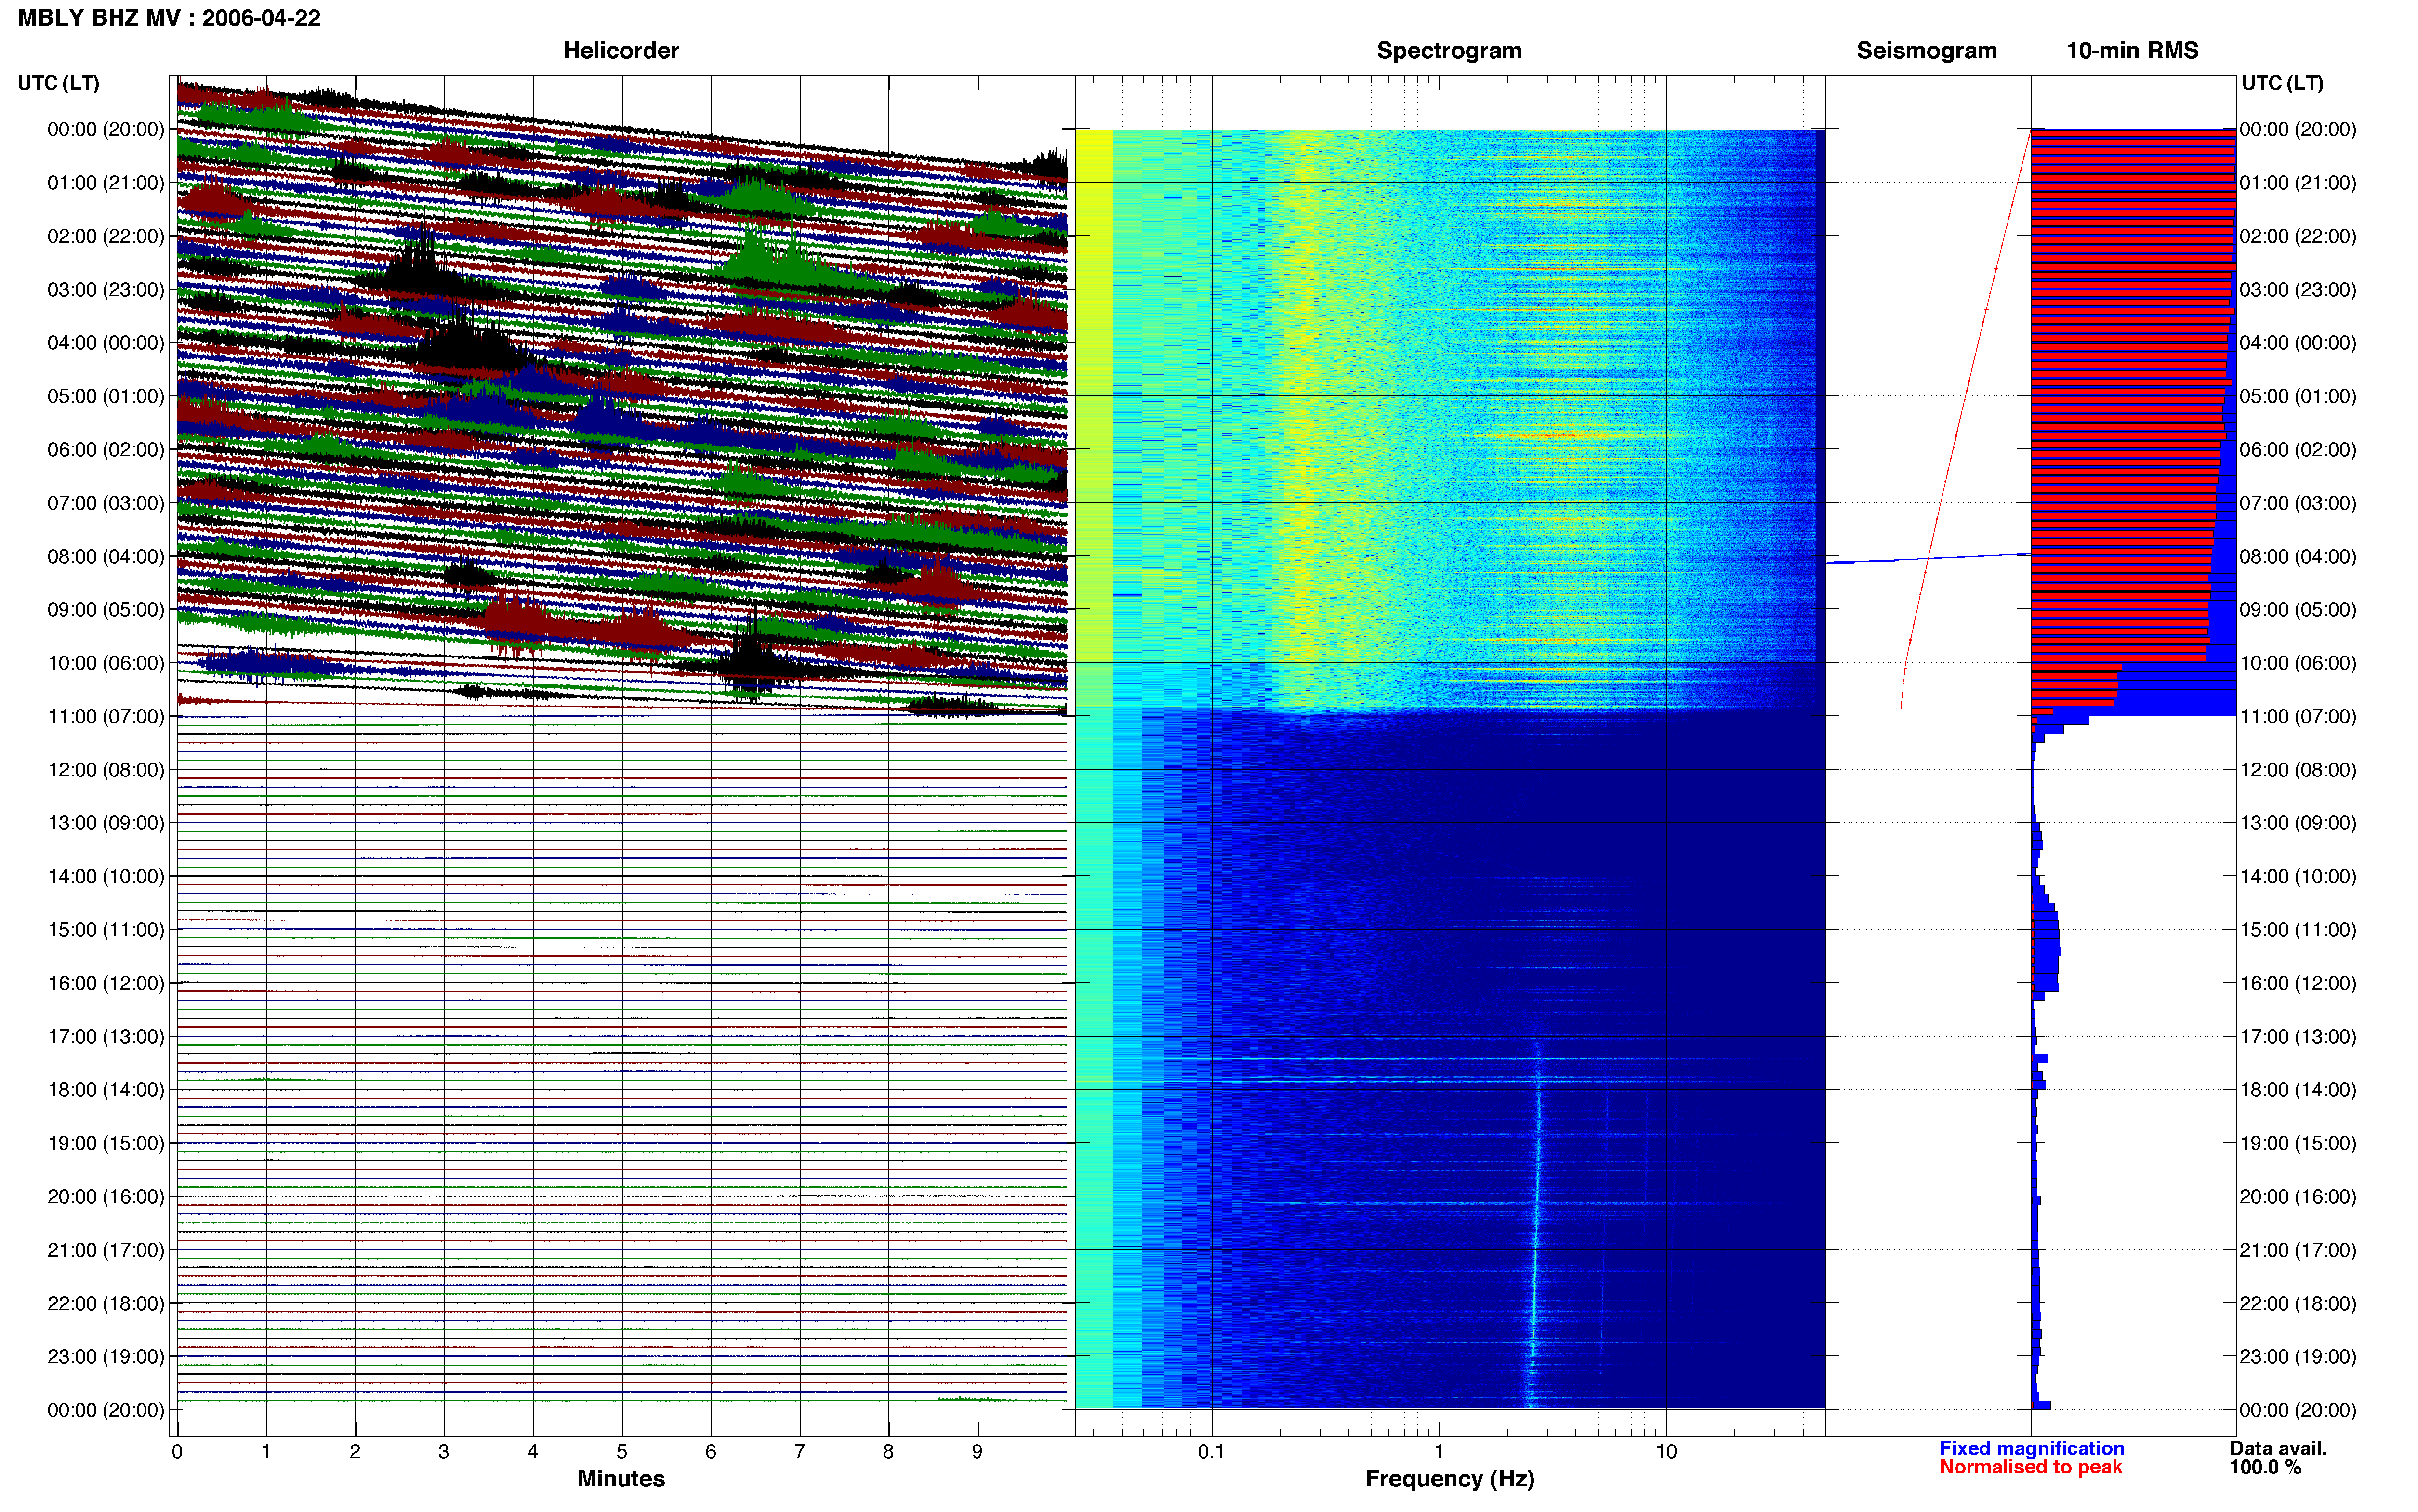Image resolution: width=2418 pixels, height=1512 pixels.
Task: Click '06:00 (02:00)' on the Helicorder time axis
Action: click(x=106, y=450)
